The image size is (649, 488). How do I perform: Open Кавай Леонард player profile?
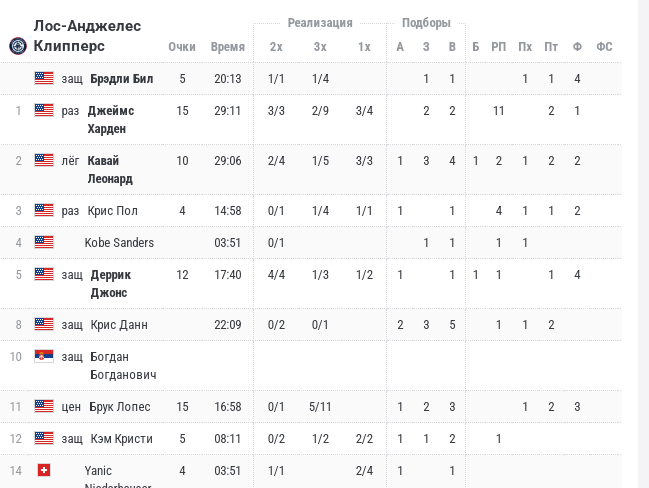pyautogui.click(x=110, y=169)
